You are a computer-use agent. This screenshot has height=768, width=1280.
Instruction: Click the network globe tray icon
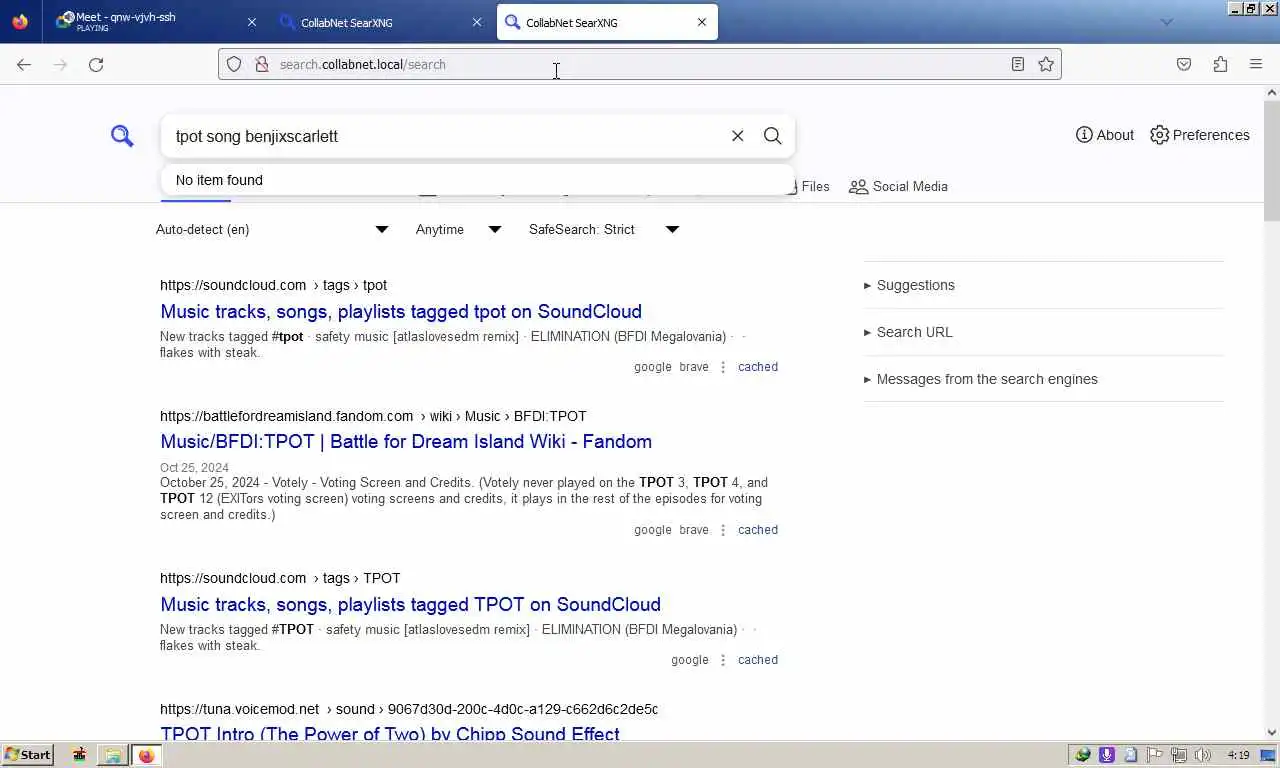tap(1082, 755)
